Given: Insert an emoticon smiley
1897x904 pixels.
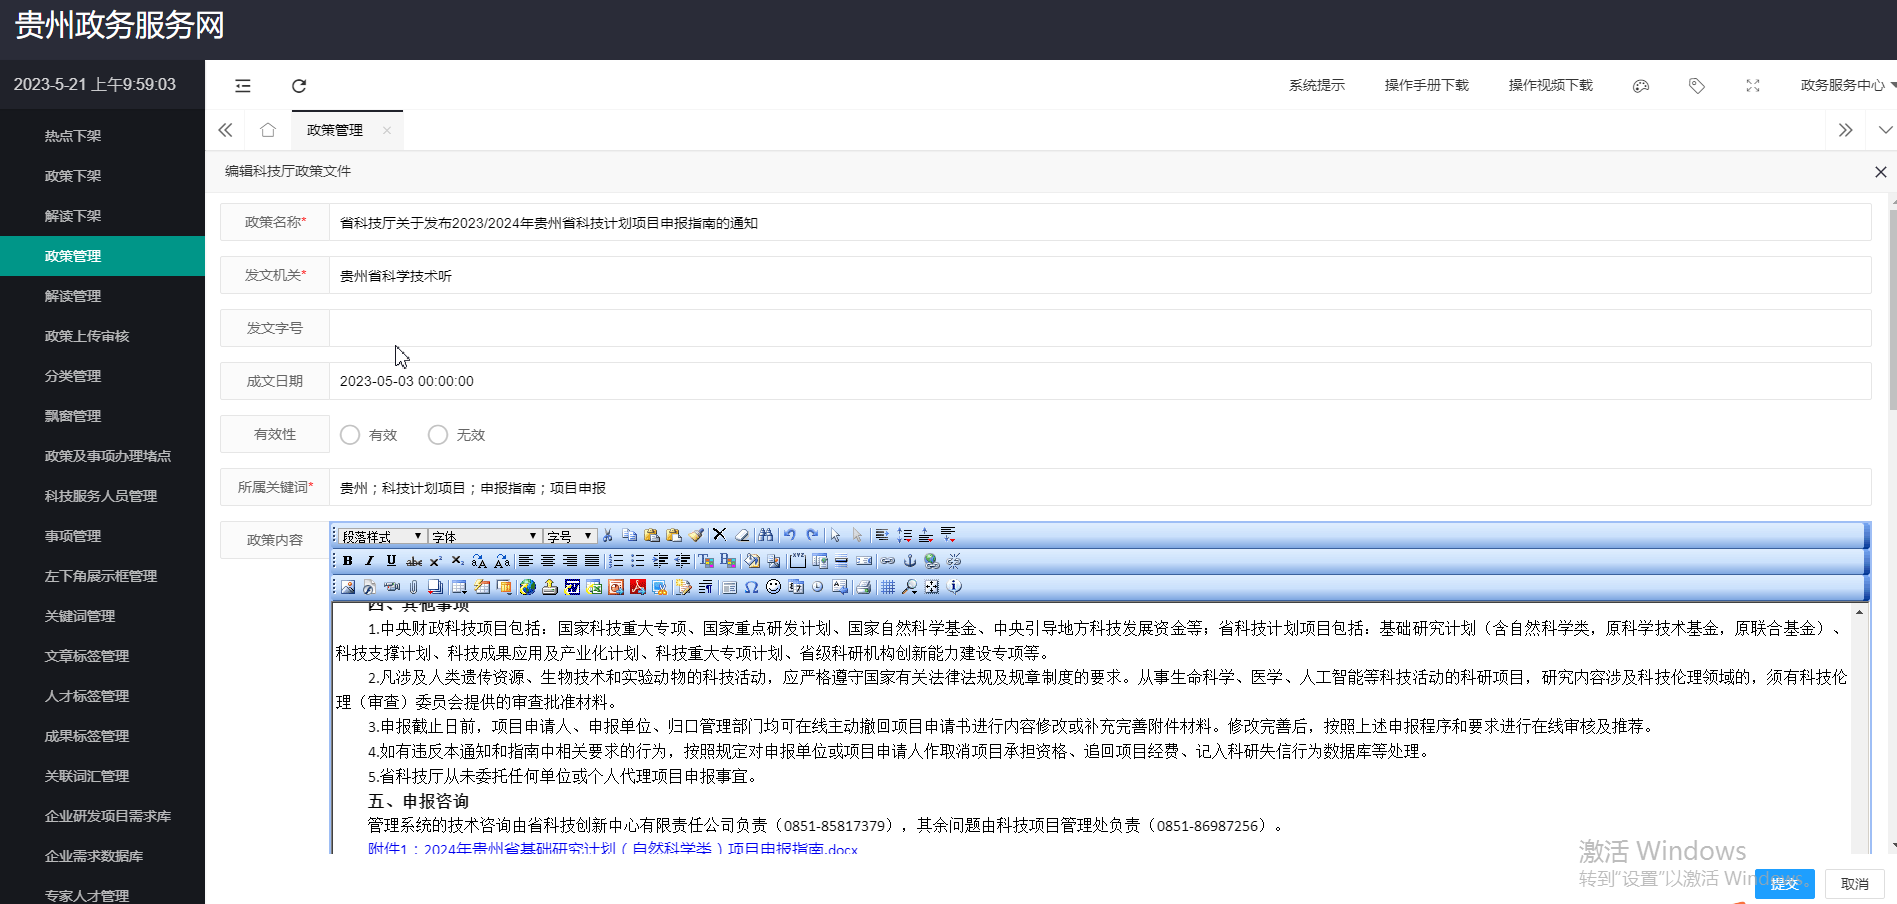Looking at the screenshot, I should coord(773,587).
